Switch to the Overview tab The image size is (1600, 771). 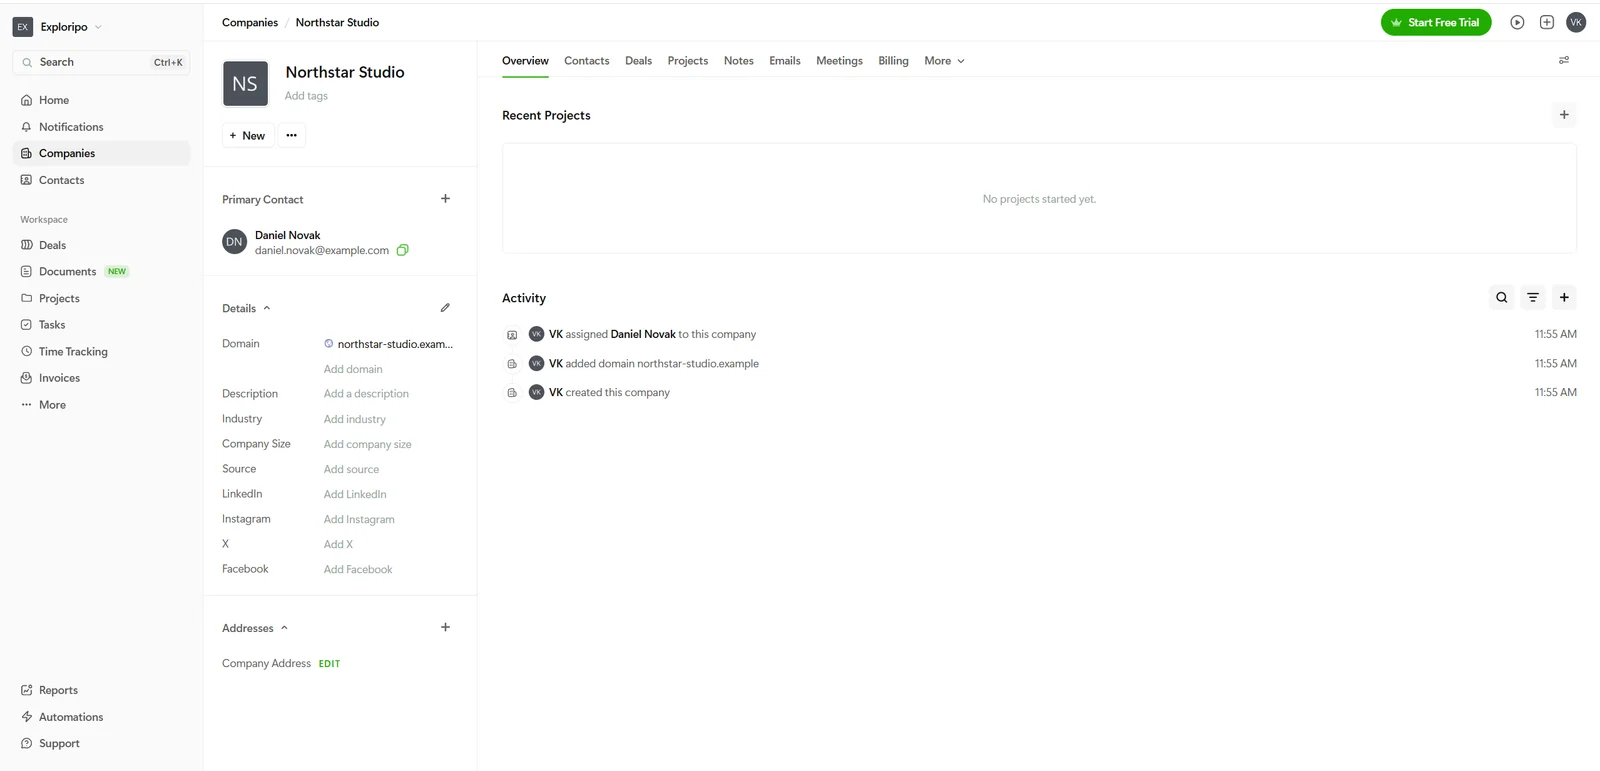pyautogui.click(x=525, y=61)
